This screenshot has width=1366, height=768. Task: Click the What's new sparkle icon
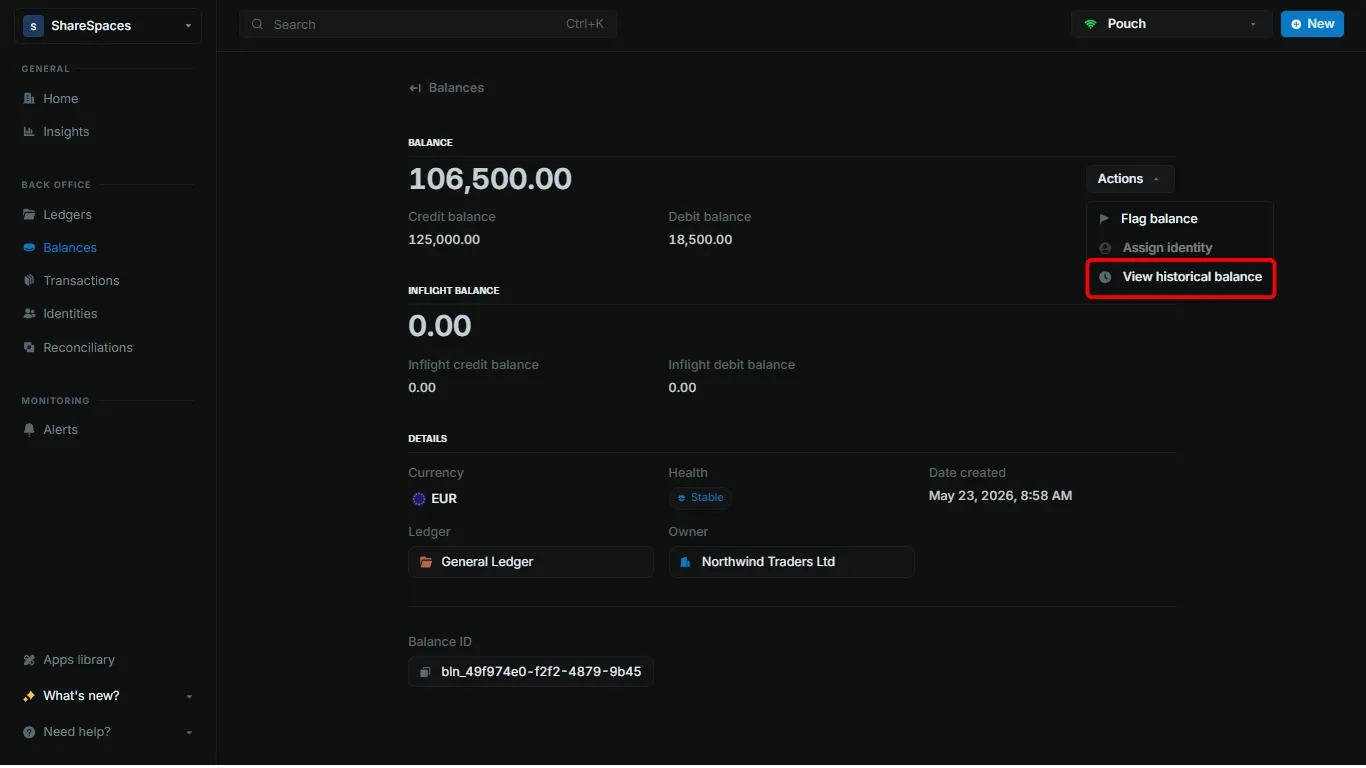tap(29, 696)
